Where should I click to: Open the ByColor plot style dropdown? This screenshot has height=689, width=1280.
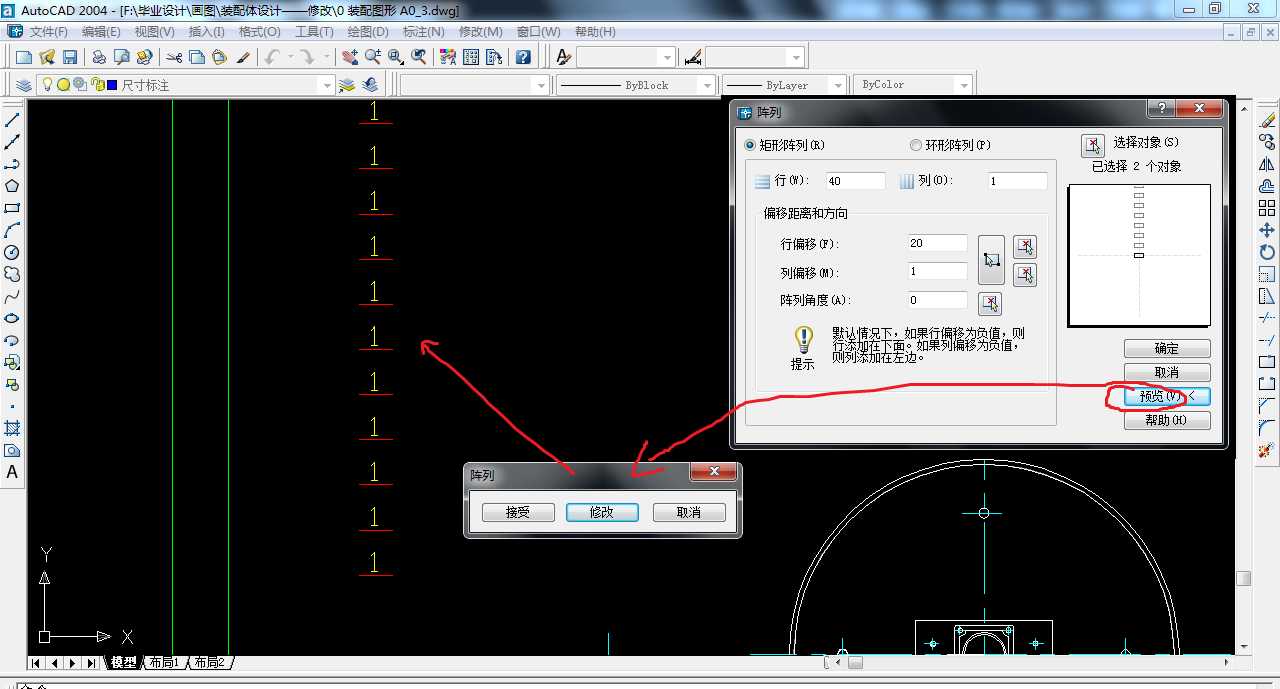click(x=964, y=85)
